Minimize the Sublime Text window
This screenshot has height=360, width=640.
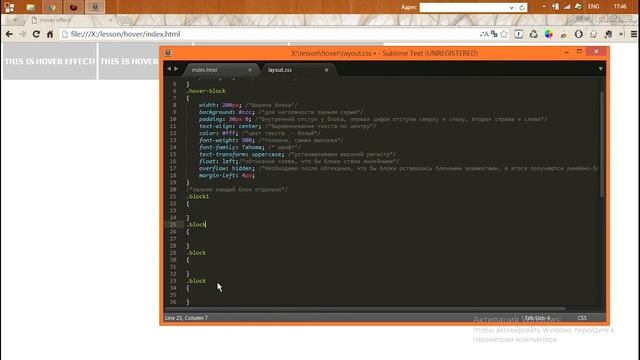coord(566,52)
